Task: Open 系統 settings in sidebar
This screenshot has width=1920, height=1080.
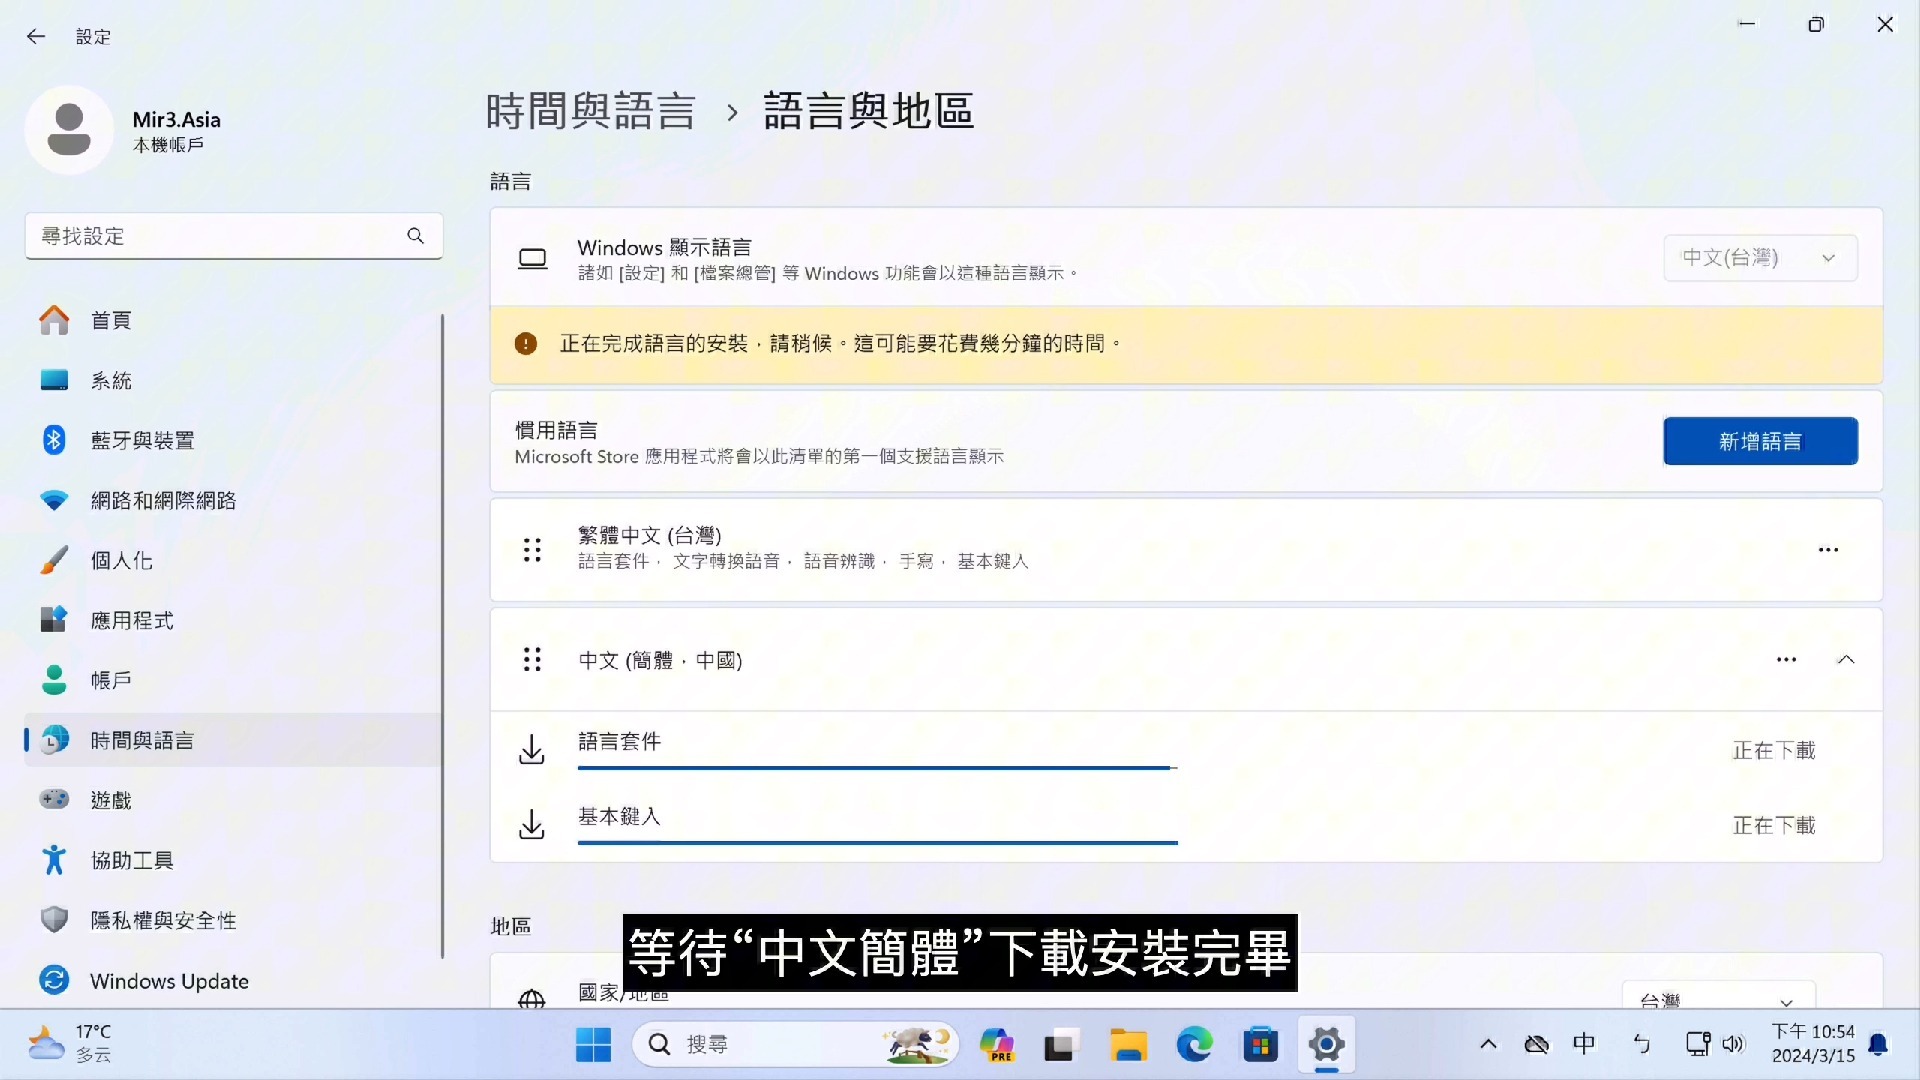Action: [112, 380]
